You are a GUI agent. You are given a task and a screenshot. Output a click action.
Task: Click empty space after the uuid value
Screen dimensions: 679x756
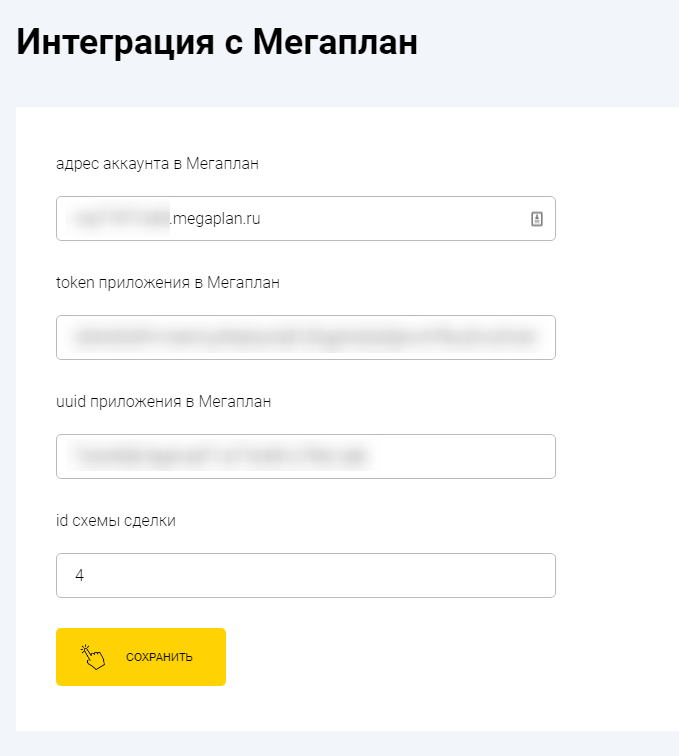click(x=460, y=456)
